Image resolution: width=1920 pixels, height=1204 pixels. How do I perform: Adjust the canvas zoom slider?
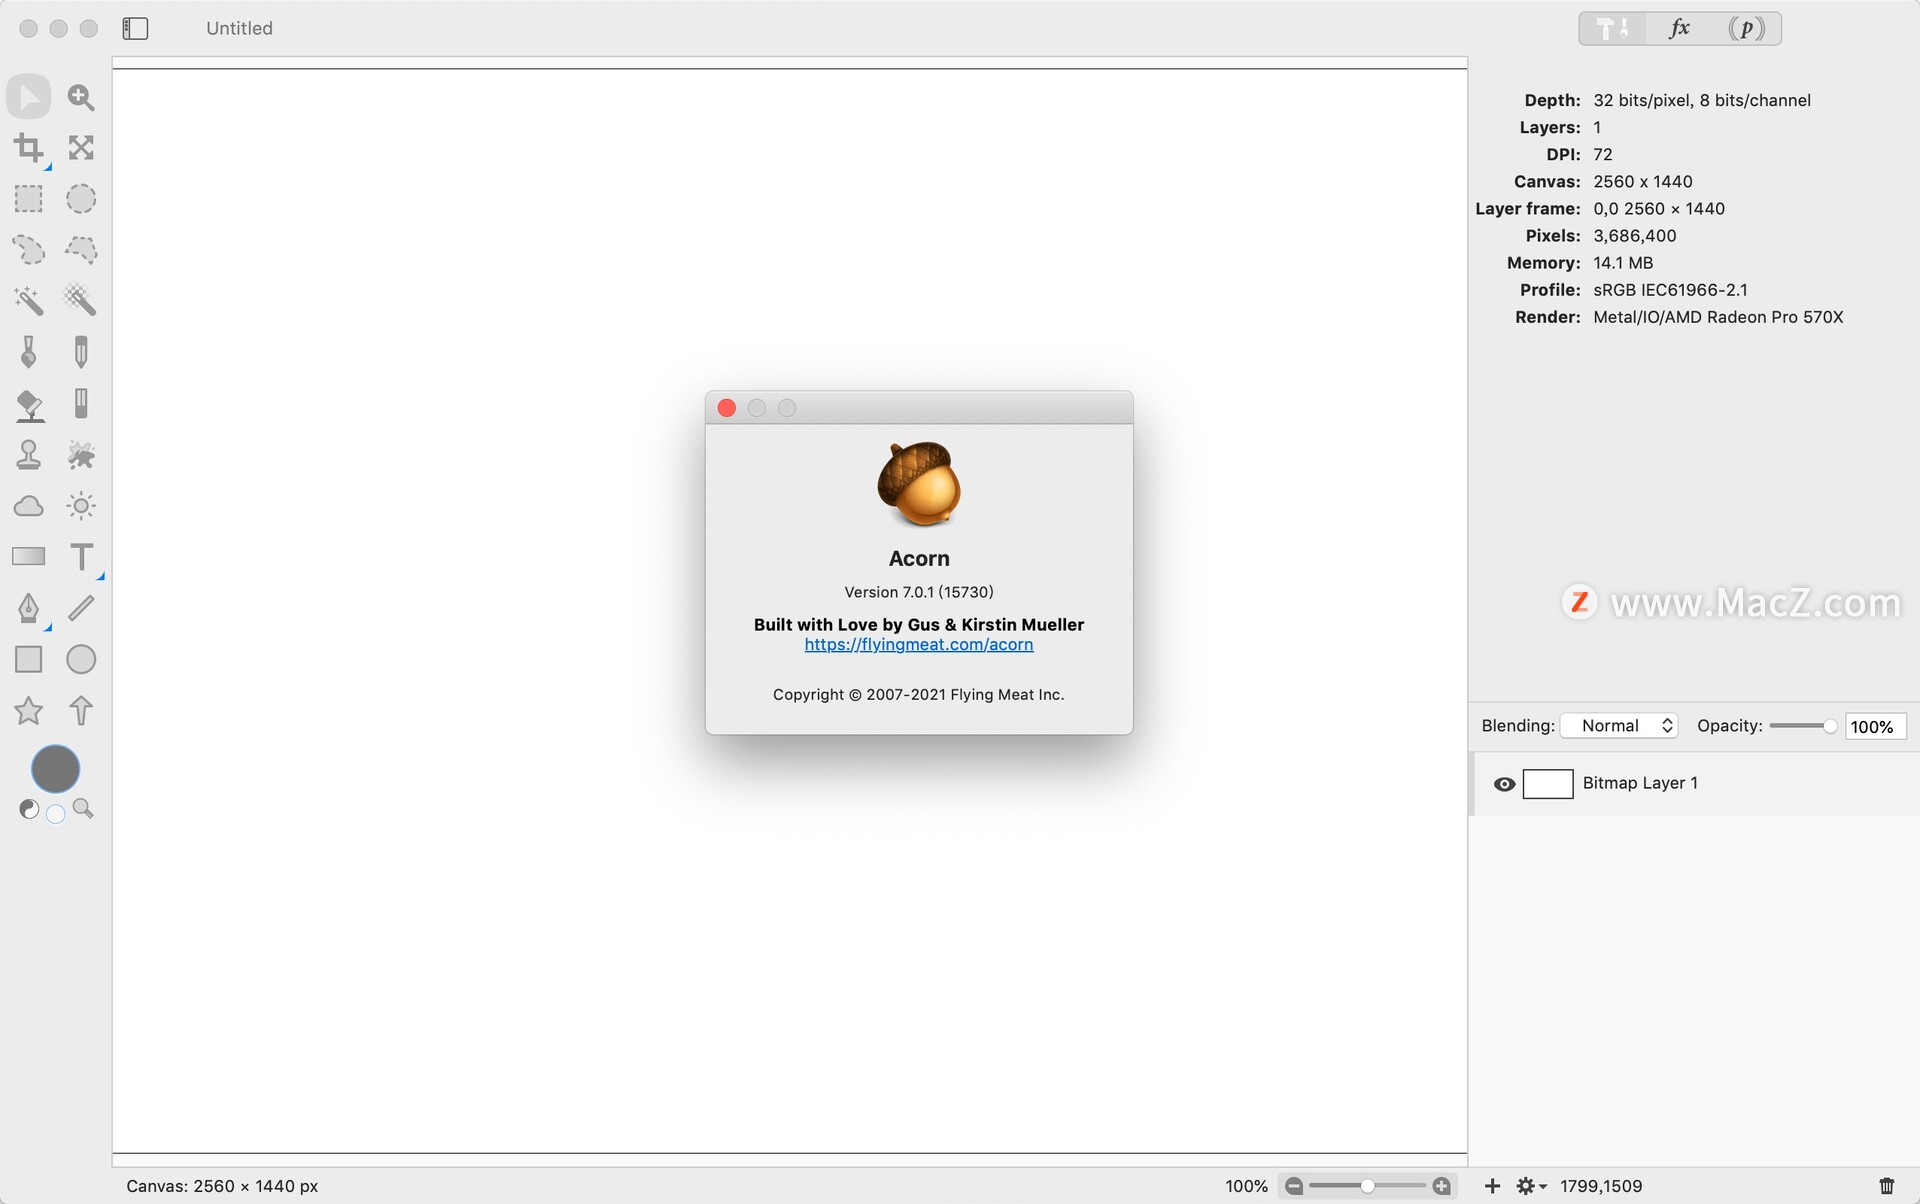click(1367, 1186)
